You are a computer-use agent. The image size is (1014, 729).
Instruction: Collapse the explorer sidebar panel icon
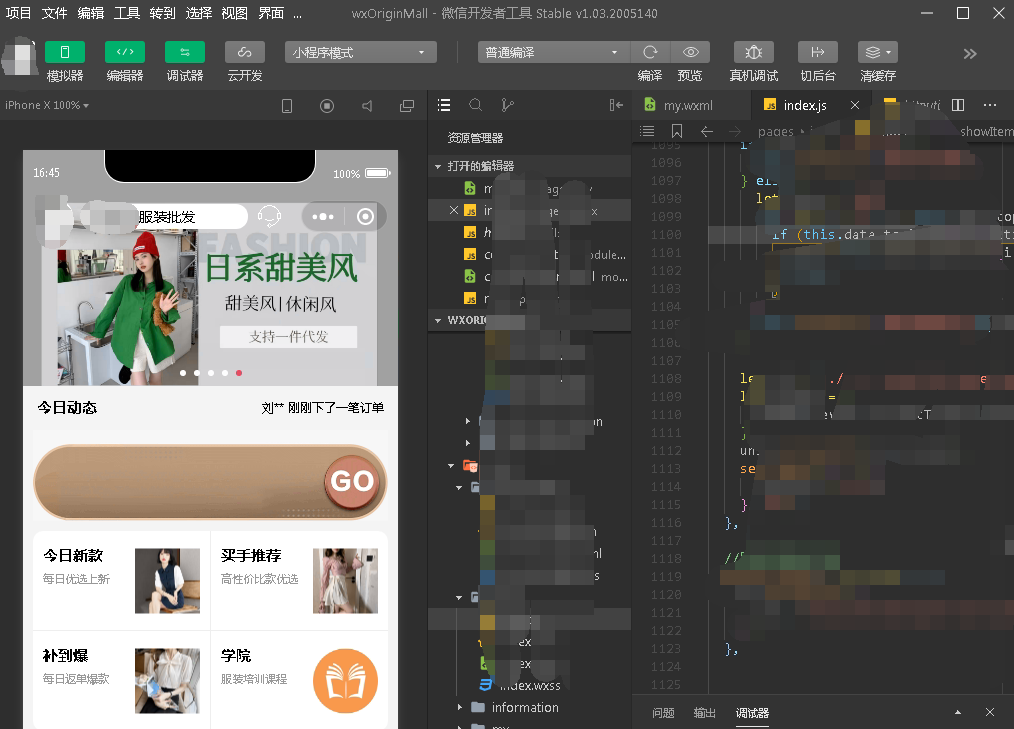pos(616,105)
